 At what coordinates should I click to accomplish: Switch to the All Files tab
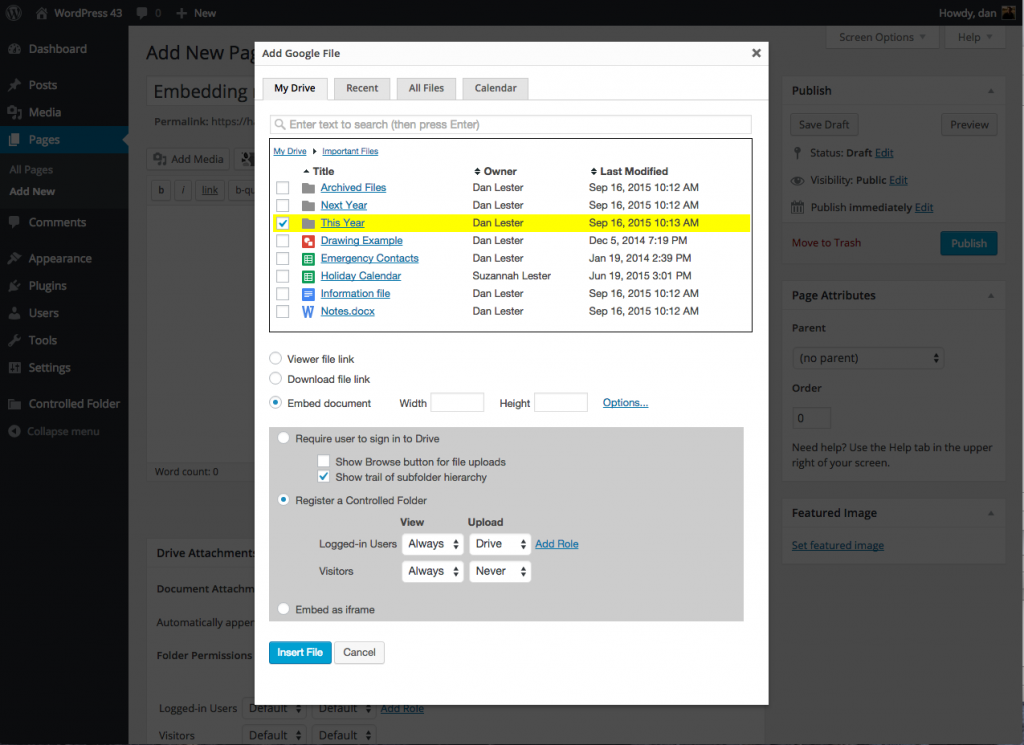point(426,88)
